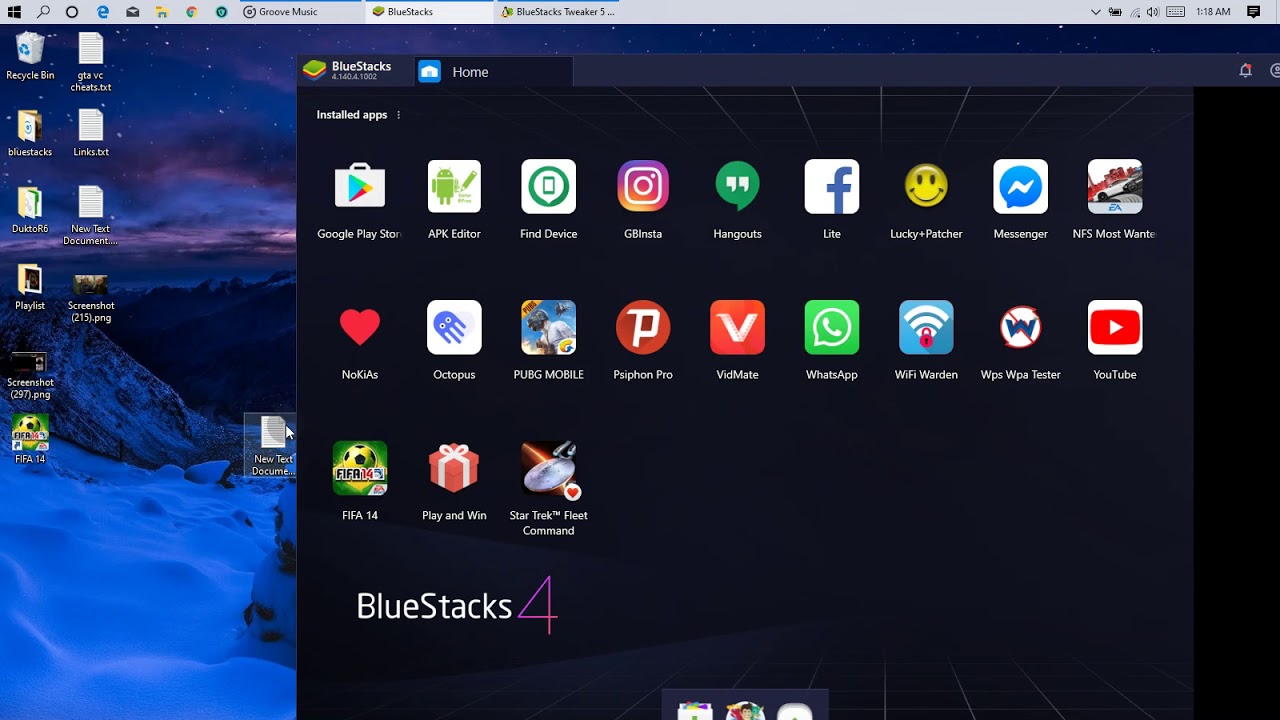1280x720 pixels.
Task: Click the BlueStacks logo in title bar
Action: [x=315, y=71]
